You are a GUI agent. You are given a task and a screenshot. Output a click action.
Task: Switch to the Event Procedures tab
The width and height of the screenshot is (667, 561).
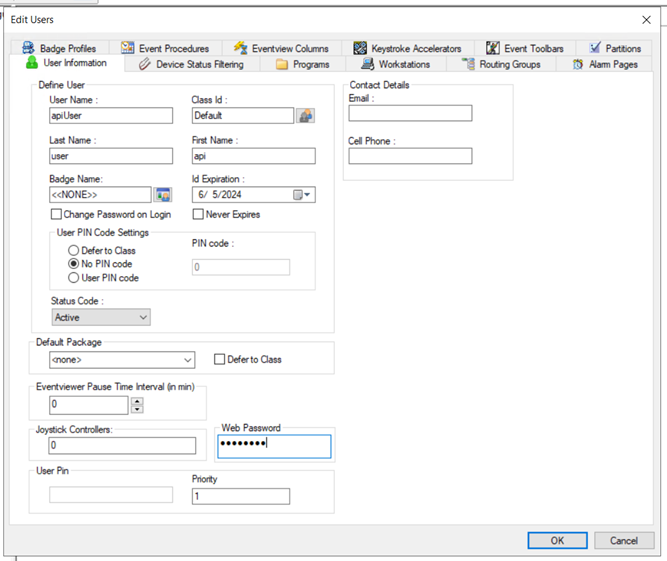tap(165, 48)
